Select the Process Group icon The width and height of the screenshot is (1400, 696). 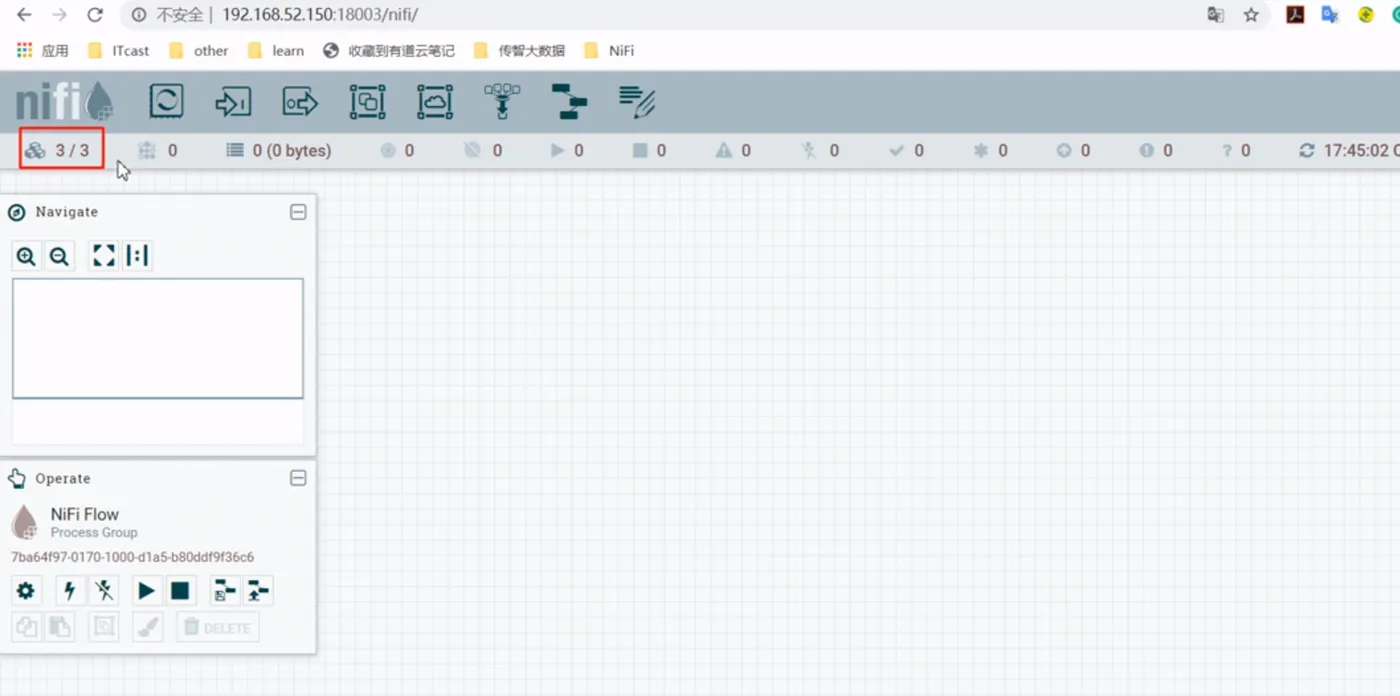tap(367, 101)
